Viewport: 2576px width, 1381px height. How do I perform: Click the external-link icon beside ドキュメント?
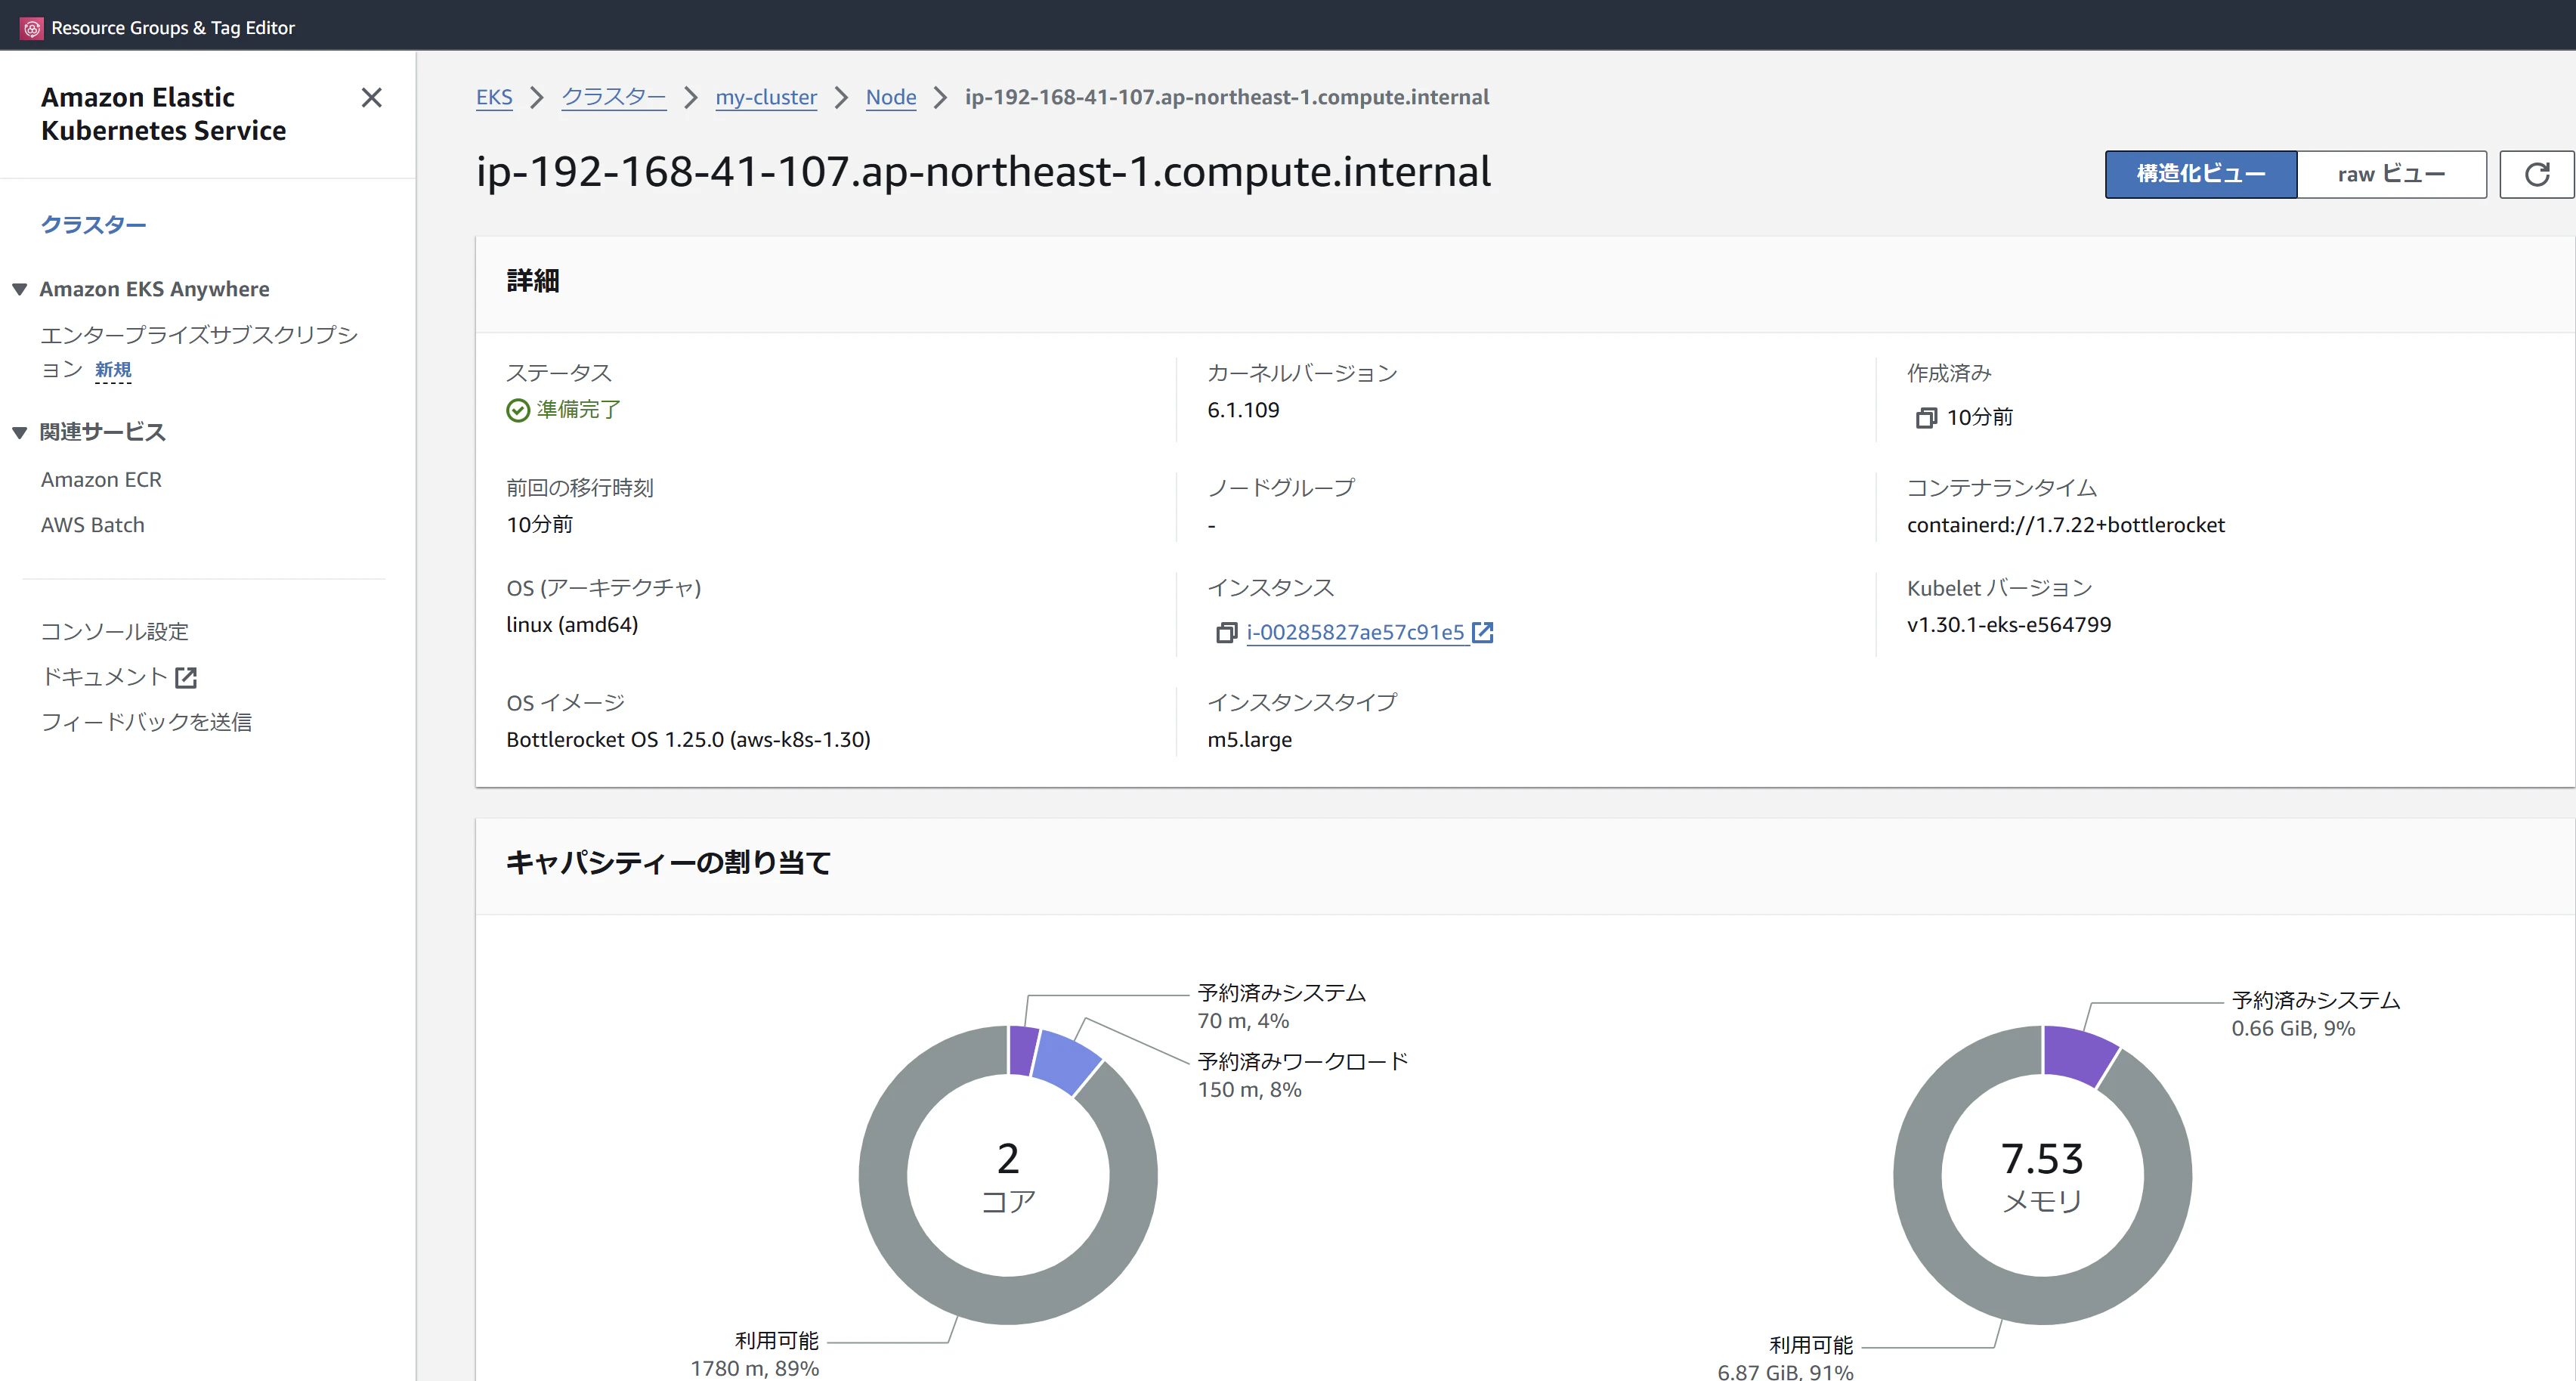point(186,678)
